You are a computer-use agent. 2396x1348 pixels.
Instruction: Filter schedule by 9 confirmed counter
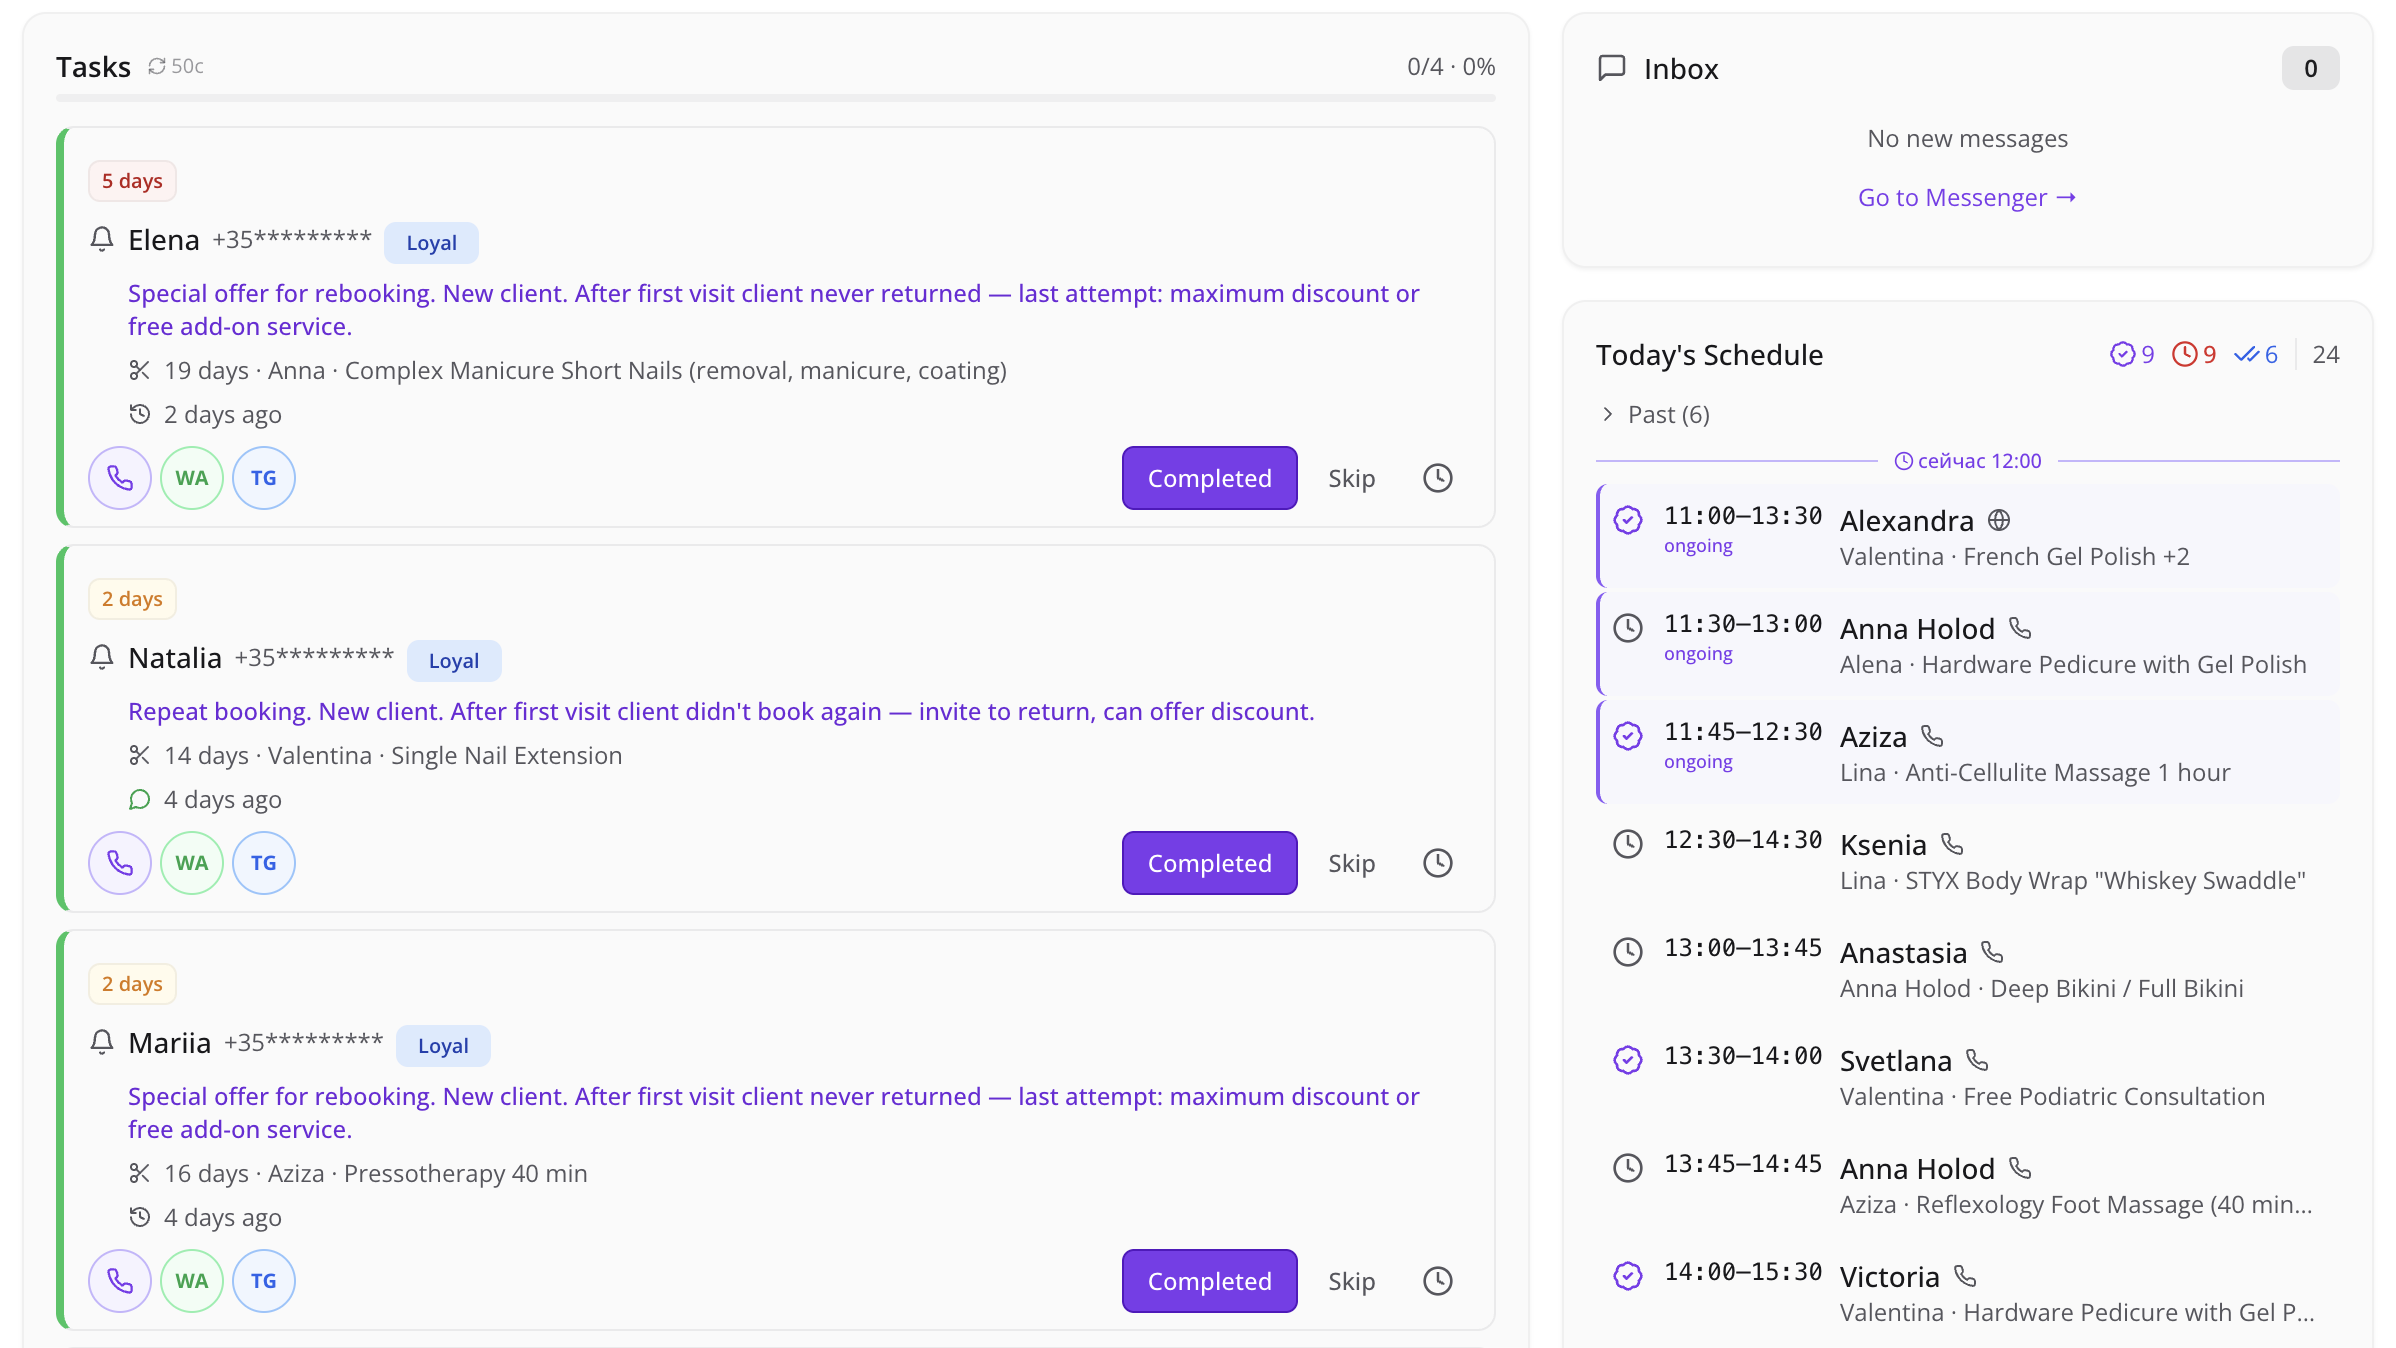(x=2132, y=354)
